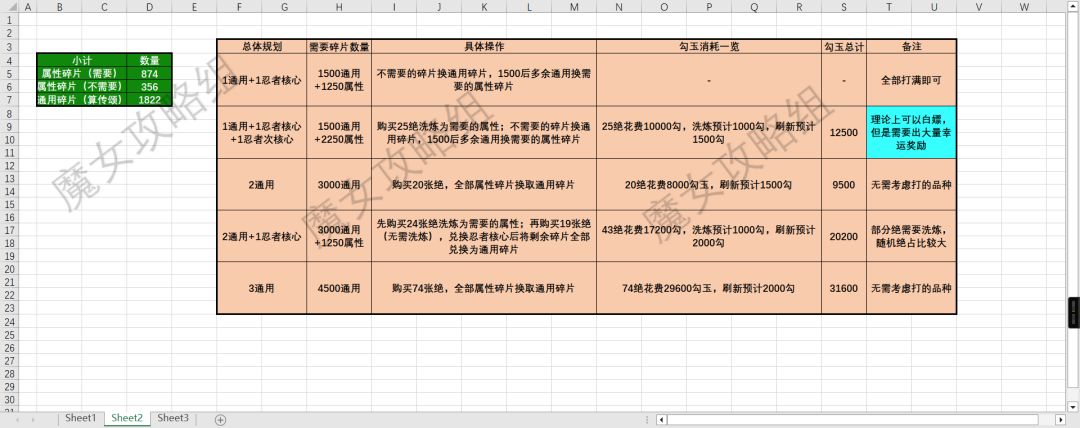
Task: Click the green '数量' header cell
Action: [x=149, y=61]
